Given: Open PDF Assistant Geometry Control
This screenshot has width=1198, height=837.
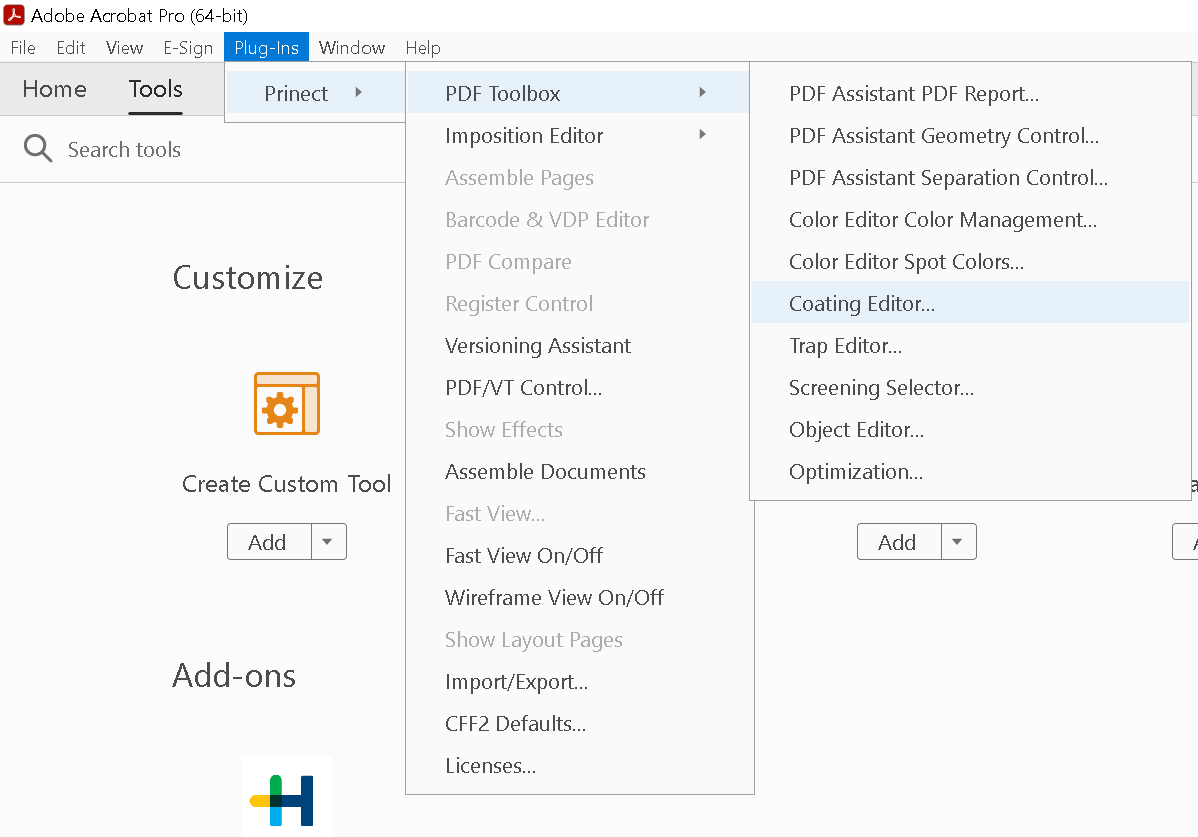Looking at the screenshot, I should tap(970, 135).
